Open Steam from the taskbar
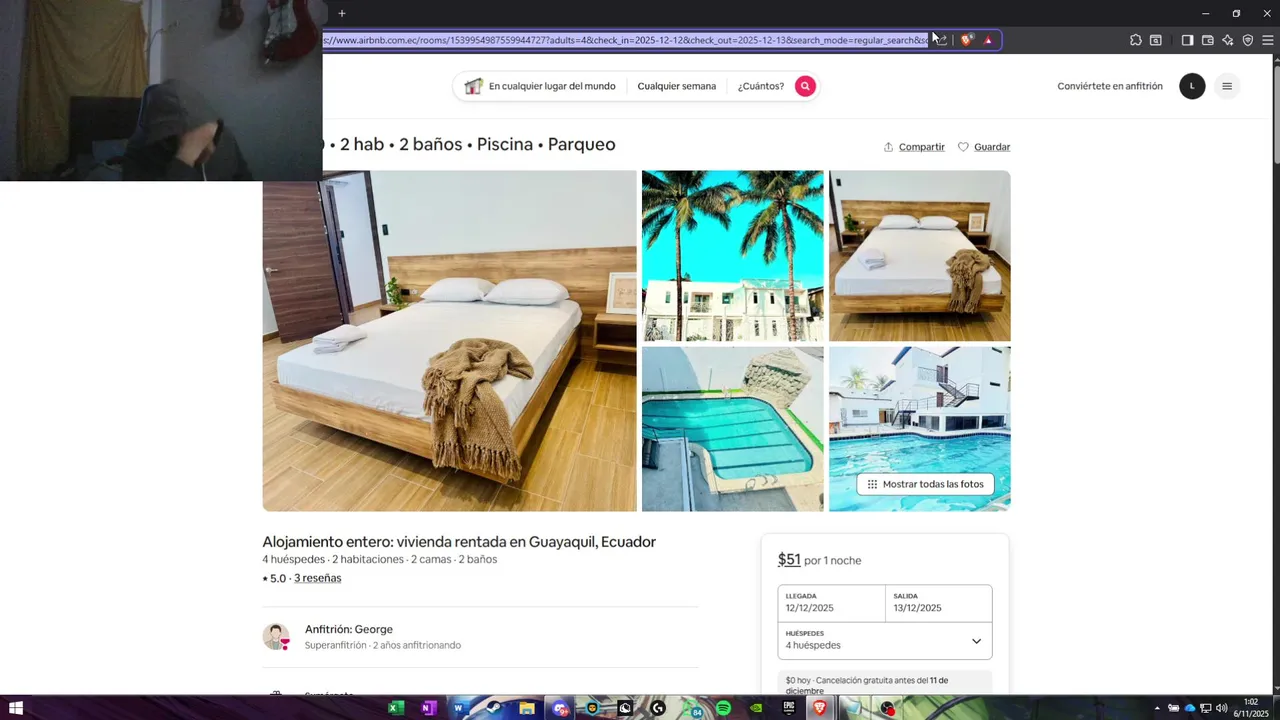Viewport: 1280px width, 720px height. coord(493,708)
